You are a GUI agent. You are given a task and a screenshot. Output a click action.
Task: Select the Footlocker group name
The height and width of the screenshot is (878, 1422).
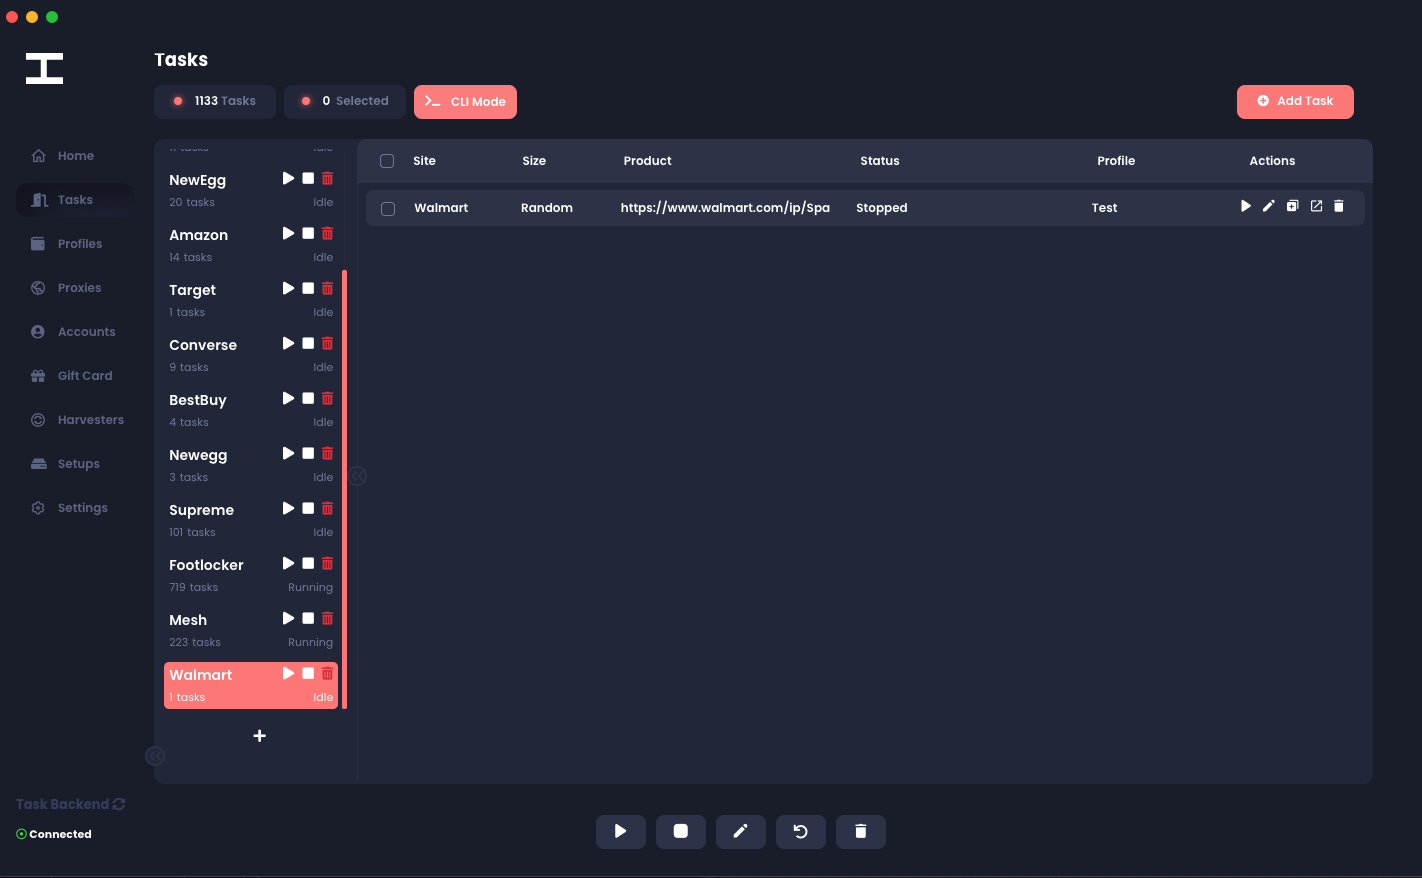[x=206, y=565]
